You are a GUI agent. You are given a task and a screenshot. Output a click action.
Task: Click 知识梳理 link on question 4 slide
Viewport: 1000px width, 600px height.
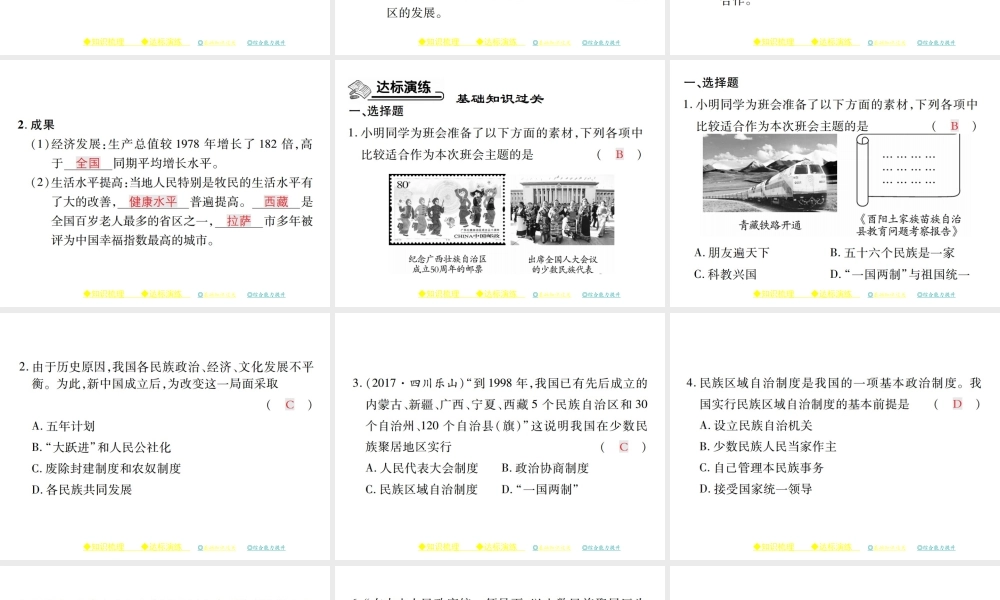774,547
